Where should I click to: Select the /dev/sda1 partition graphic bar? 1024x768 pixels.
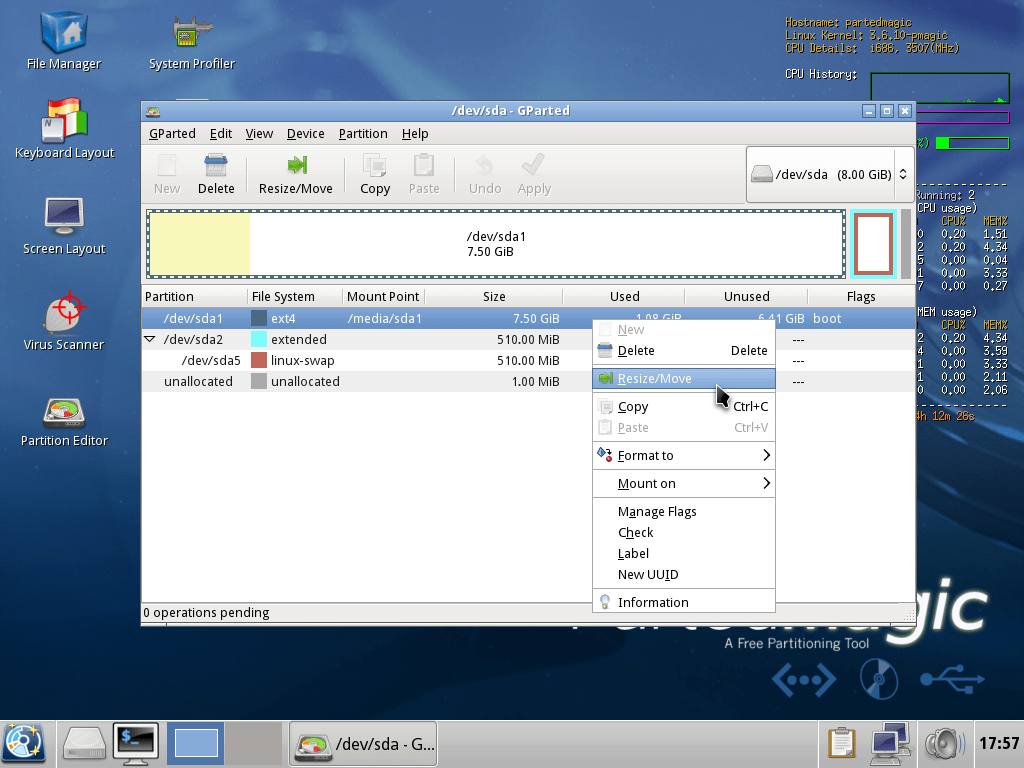point(496,244)
